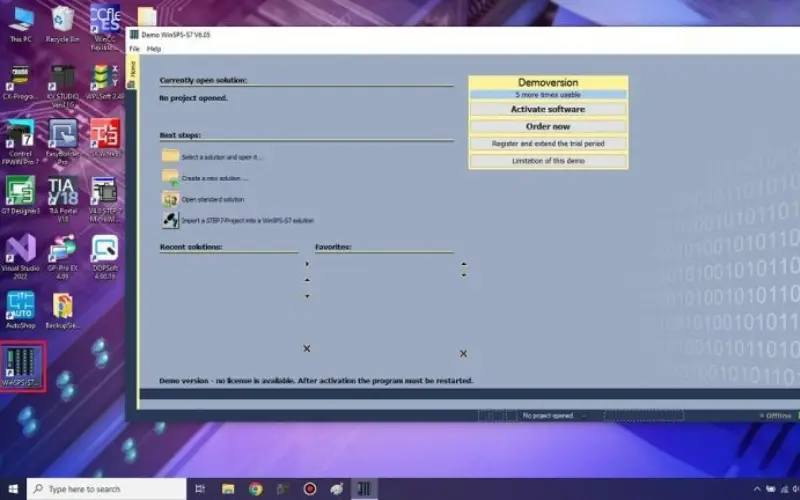Launch EasyBuilder Pro desktop shortcut

[63, 142]
